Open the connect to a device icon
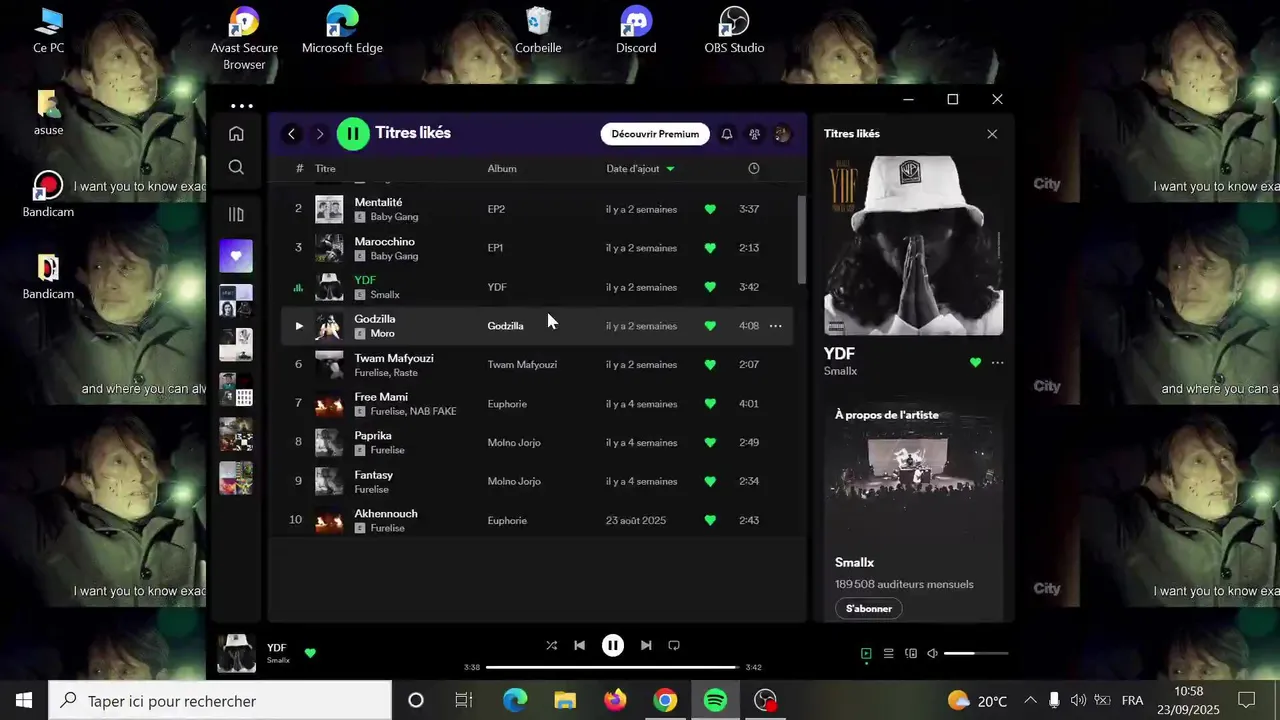 910,654
